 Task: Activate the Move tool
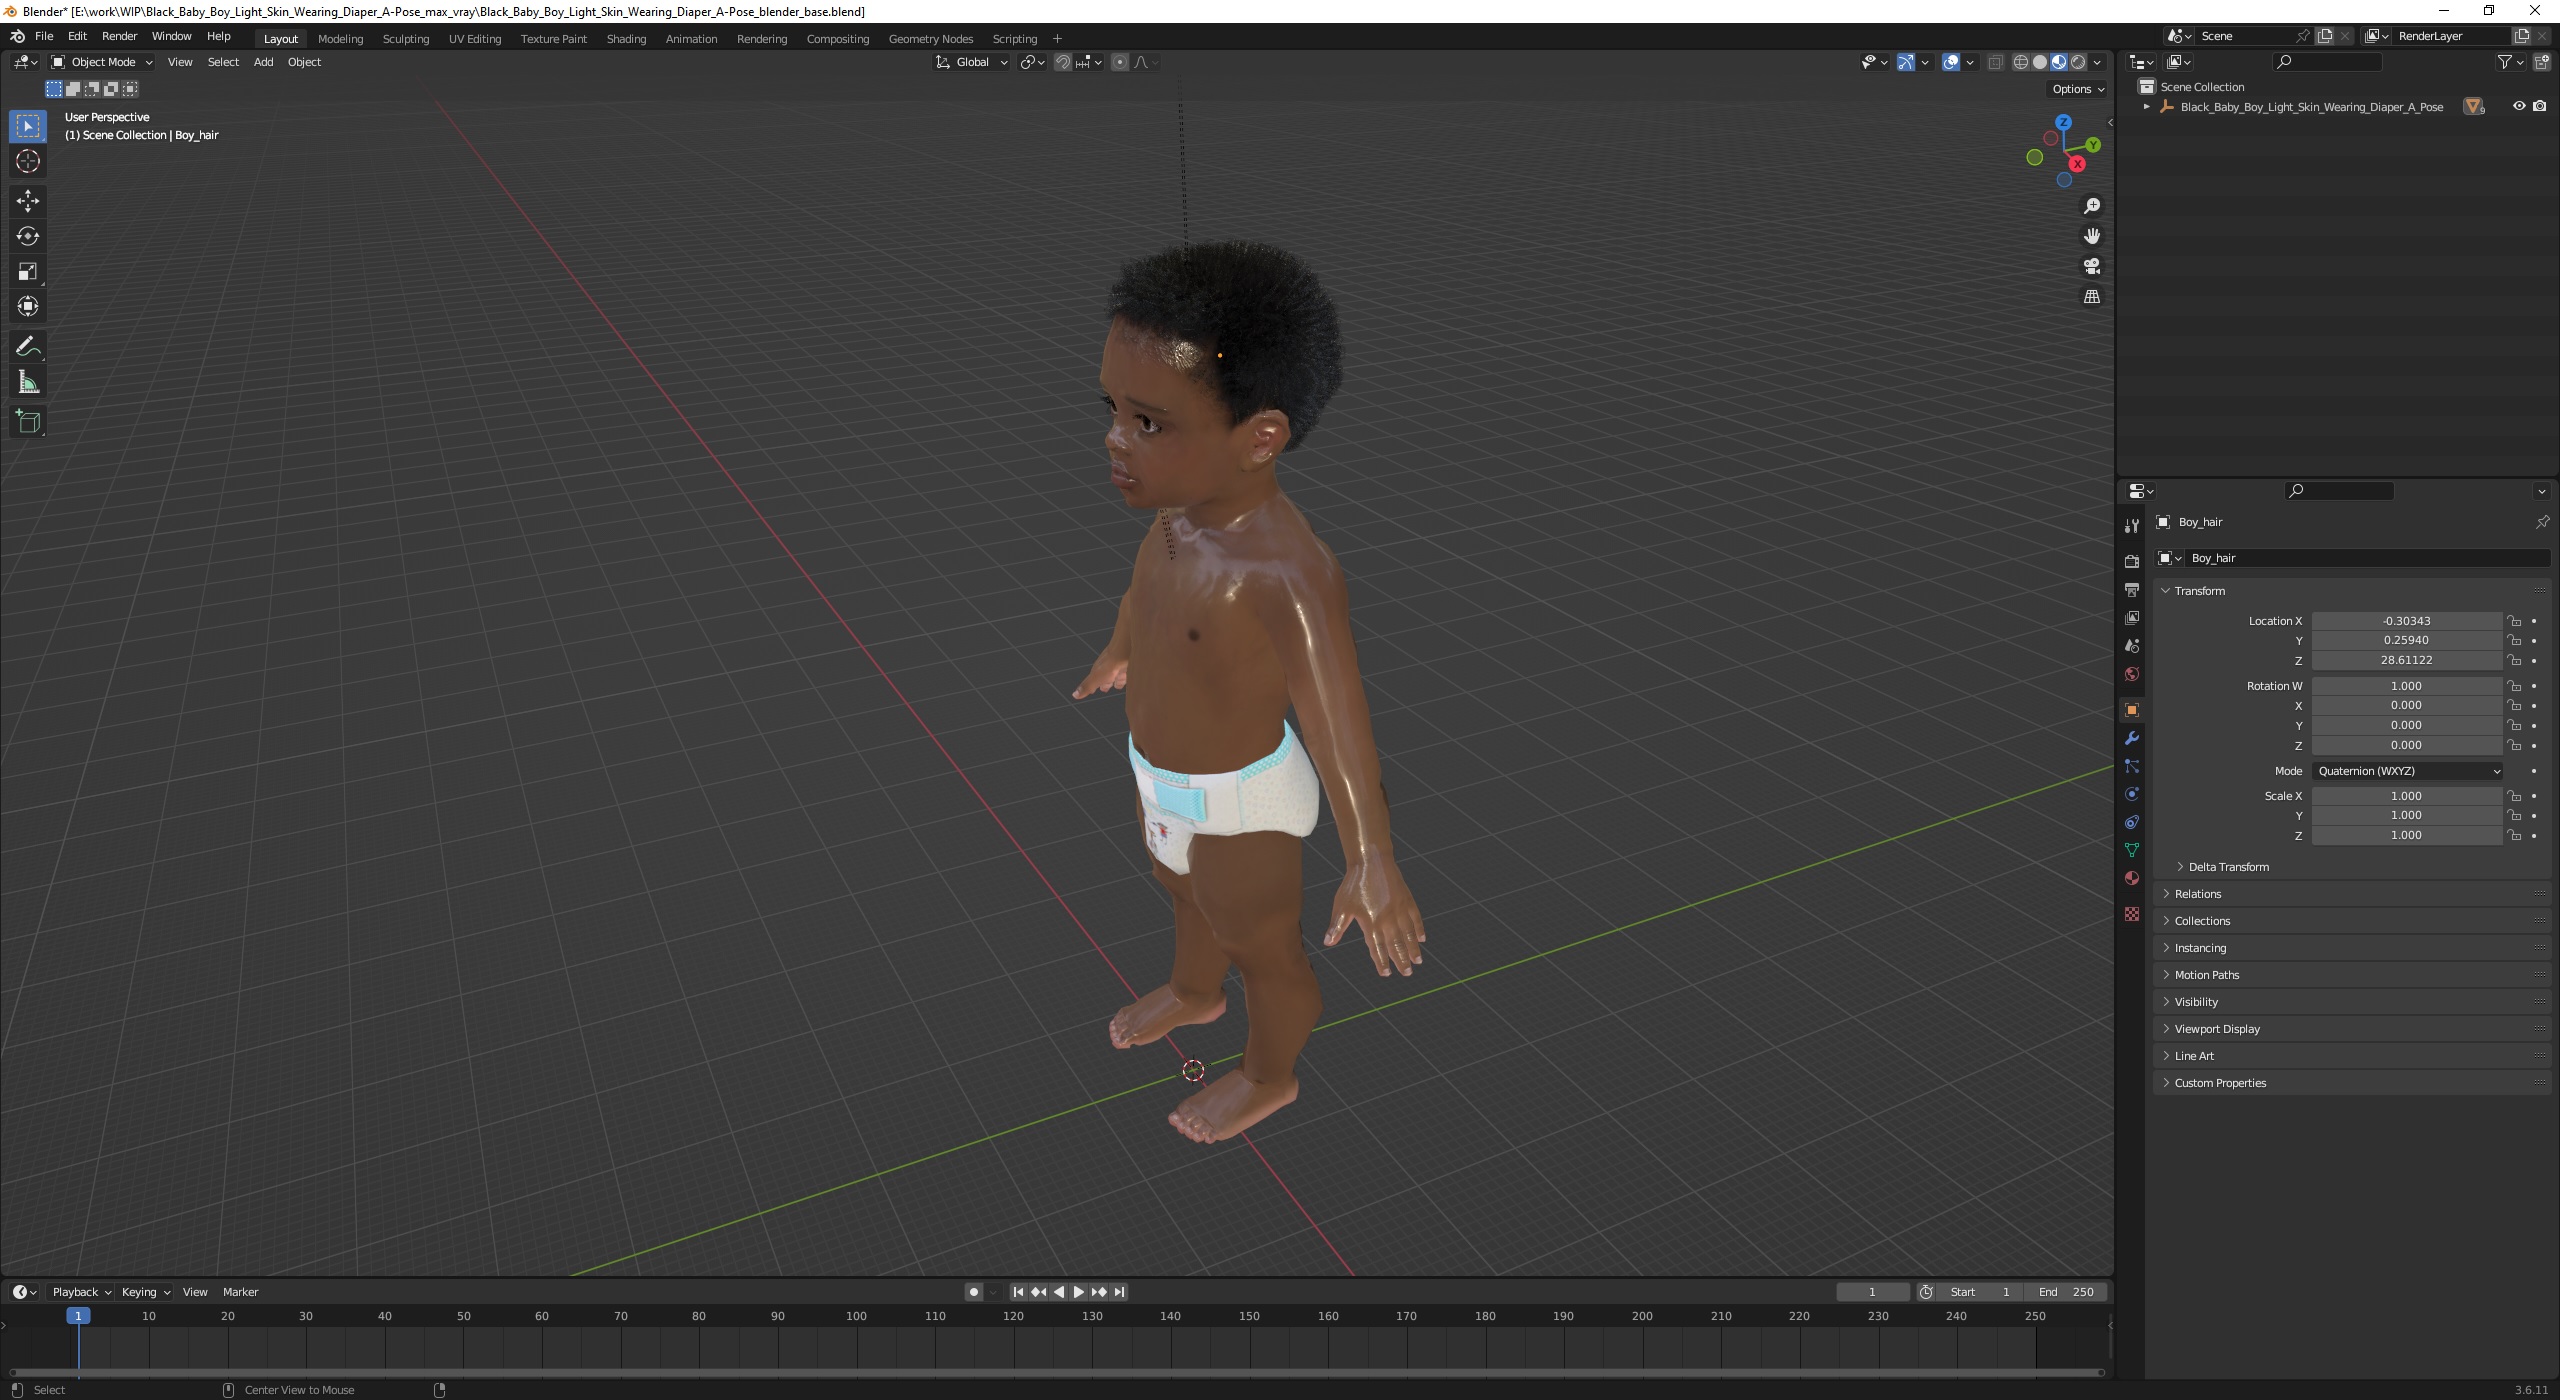pos(28,200)
